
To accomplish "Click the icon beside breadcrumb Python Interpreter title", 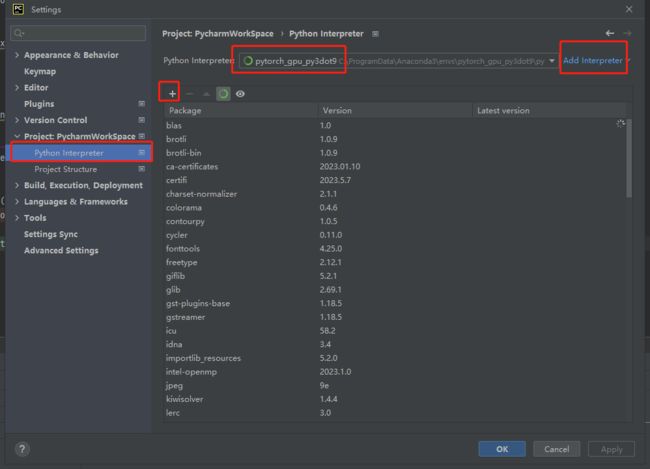I will click(375, 34).
